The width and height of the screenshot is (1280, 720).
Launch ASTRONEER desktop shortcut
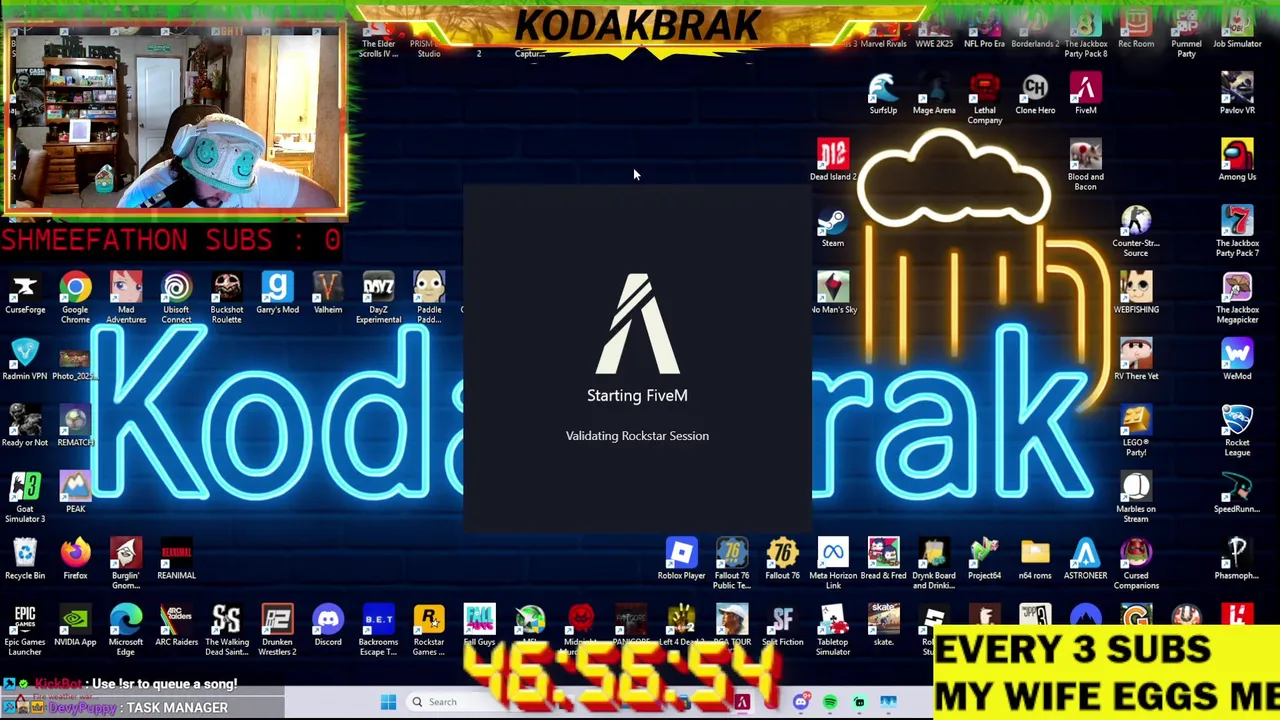click(1085, 559)
